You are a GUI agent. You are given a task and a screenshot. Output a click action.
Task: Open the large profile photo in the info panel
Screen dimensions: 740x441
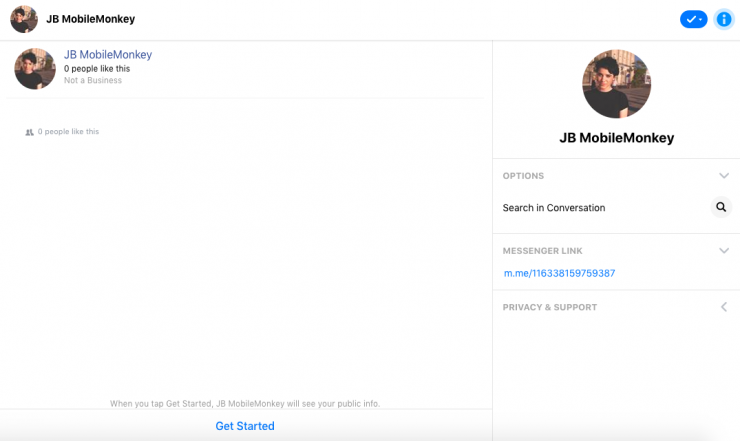(x=616, y=84)
